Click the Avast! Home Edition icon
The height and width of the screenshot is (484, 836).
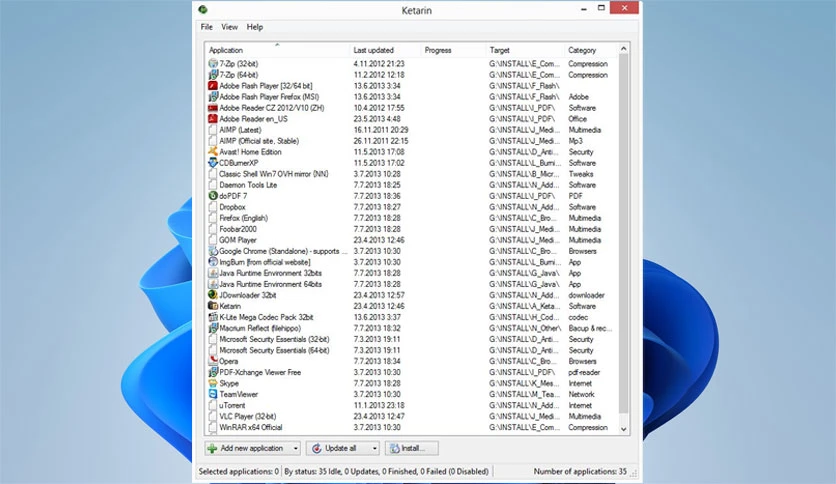tap(213, 152)
